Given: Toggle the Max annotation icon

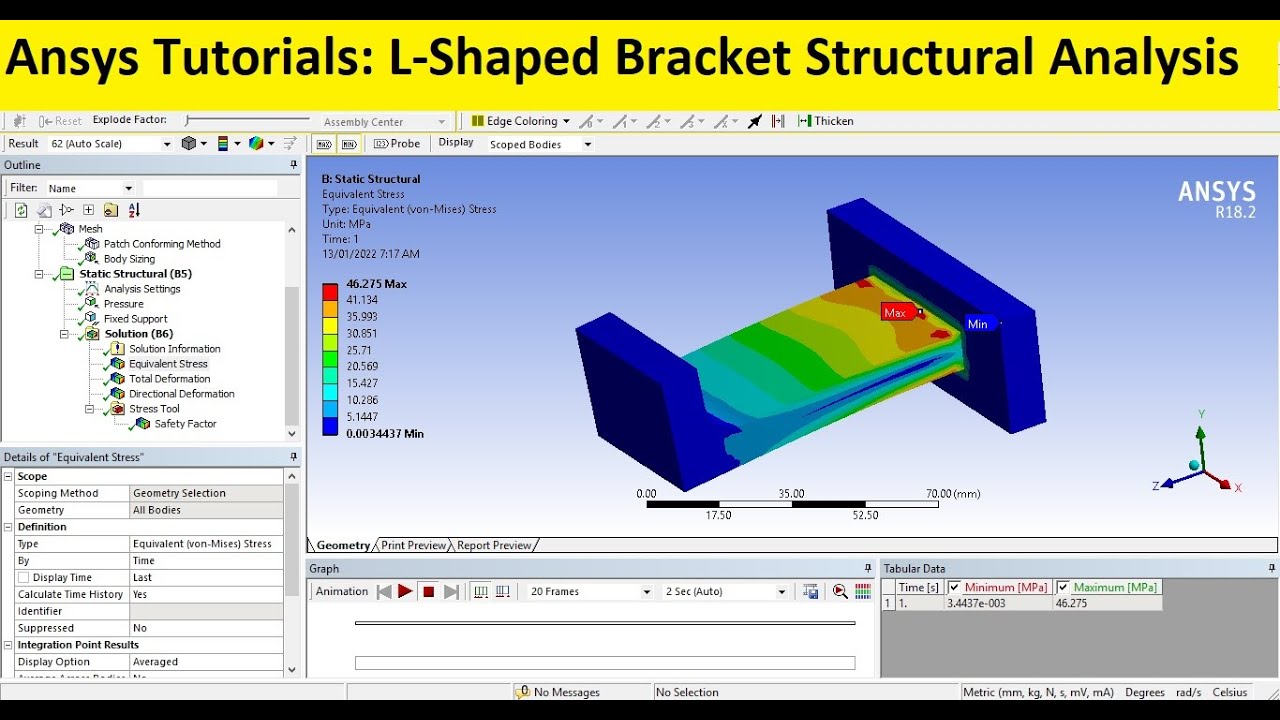Looking at the screenshot, I should (x=324, y=144).
